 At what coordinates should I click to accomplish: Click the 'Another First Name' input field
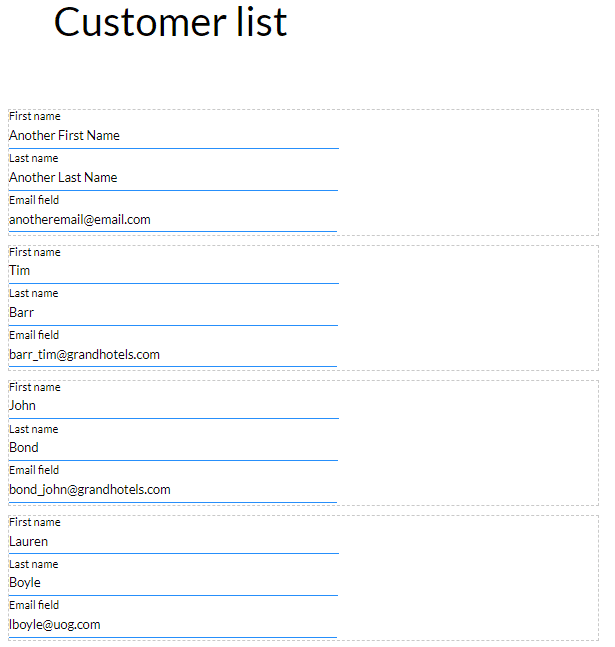[x=173, y=136]
